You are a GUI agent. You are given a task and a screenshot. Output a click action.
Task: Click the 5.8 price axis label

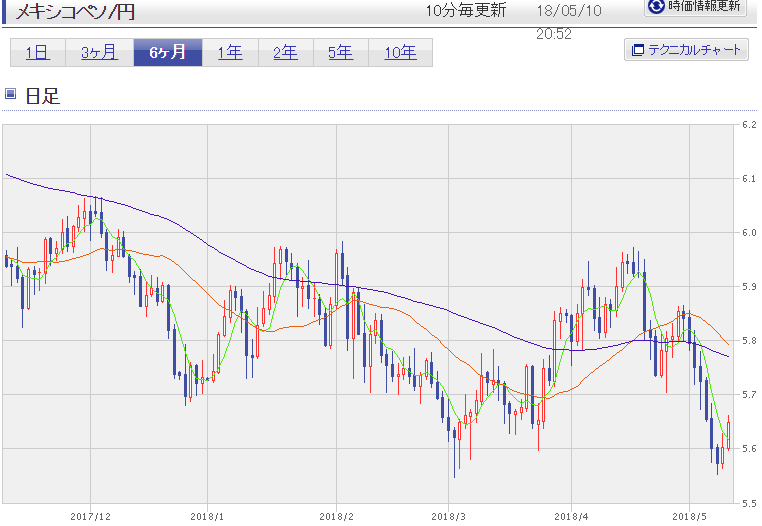coord(749,341)
